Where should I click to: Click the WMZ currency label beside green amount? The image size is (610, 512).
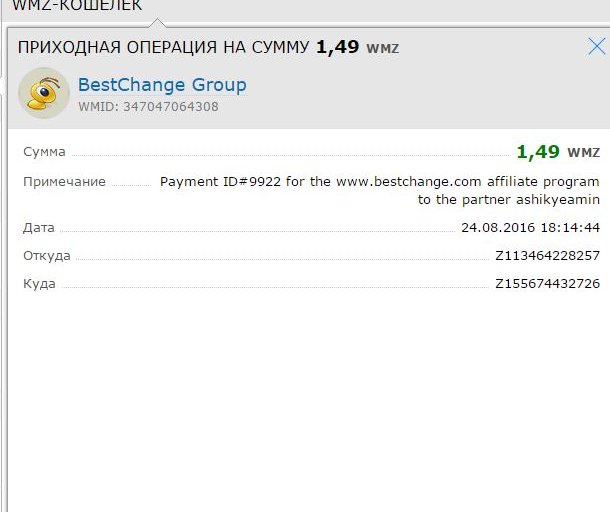tap(583, 153)
